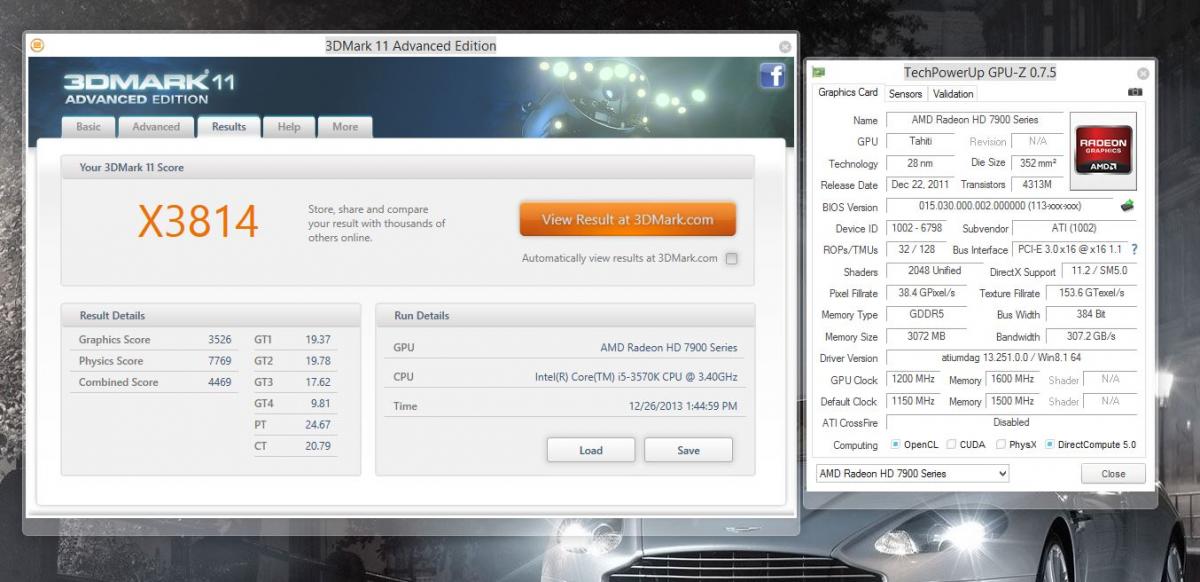Click the Save button in Run Details

click(688, 450)
